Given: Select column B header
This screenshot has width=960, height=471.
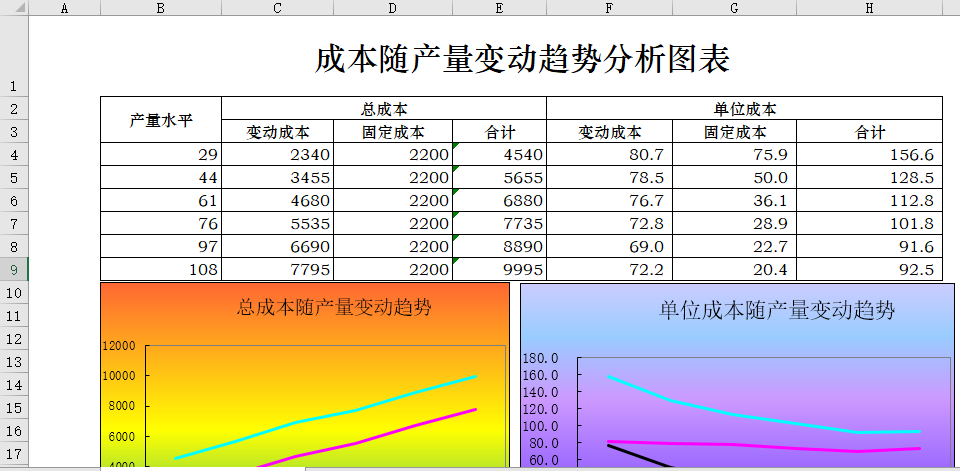Looking at the screenshot, I should click(x=160, y=8).
